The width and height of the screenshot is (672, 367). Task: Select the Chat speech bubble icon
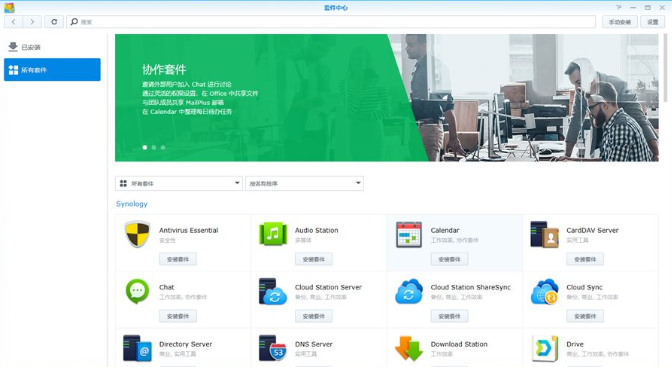pyautogui.click(x=137, y=291)
